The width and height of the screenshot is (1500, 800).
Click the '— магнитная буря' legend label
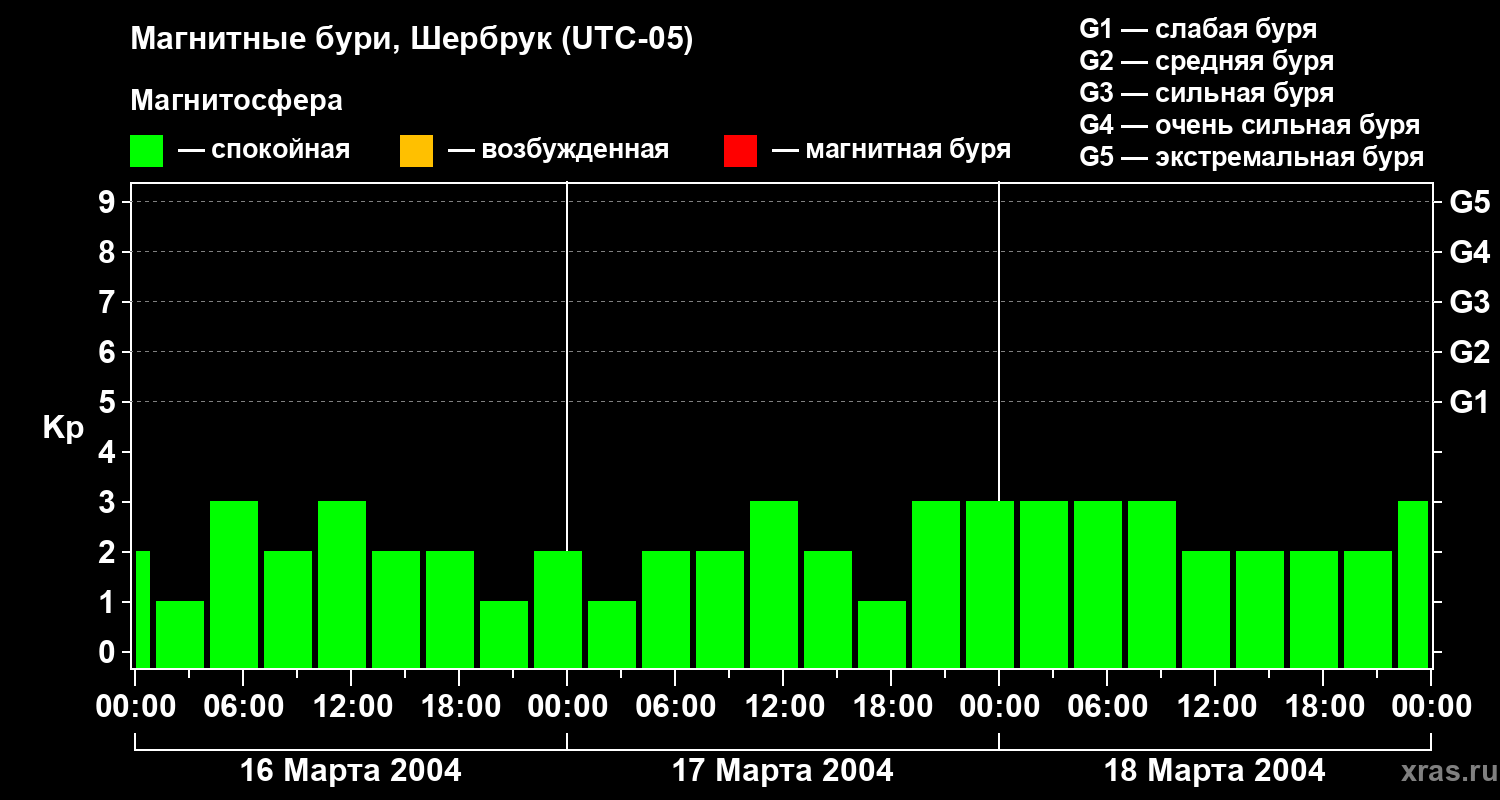(892, 150)
